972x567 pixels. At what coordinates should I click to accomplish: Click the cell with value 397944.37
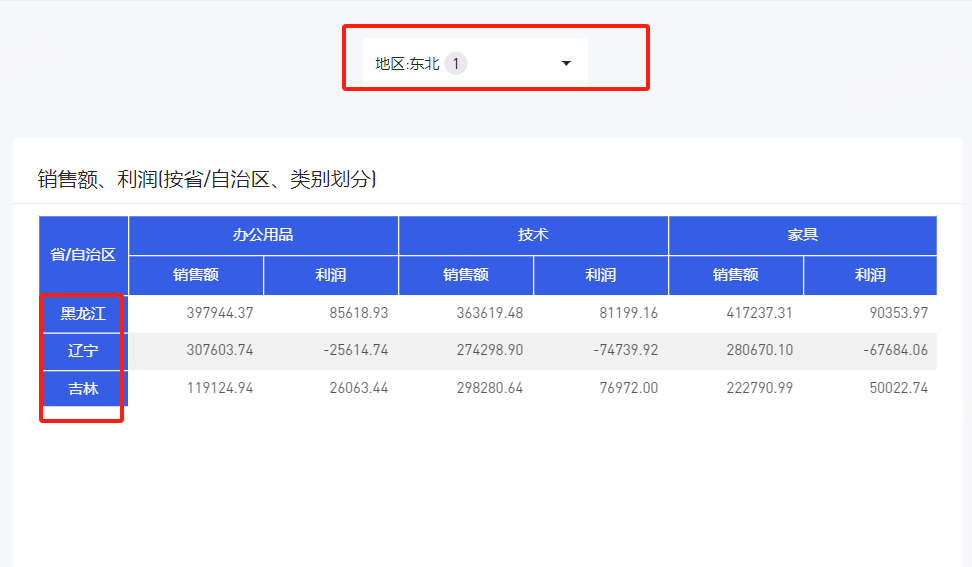(x=220, y=313)
